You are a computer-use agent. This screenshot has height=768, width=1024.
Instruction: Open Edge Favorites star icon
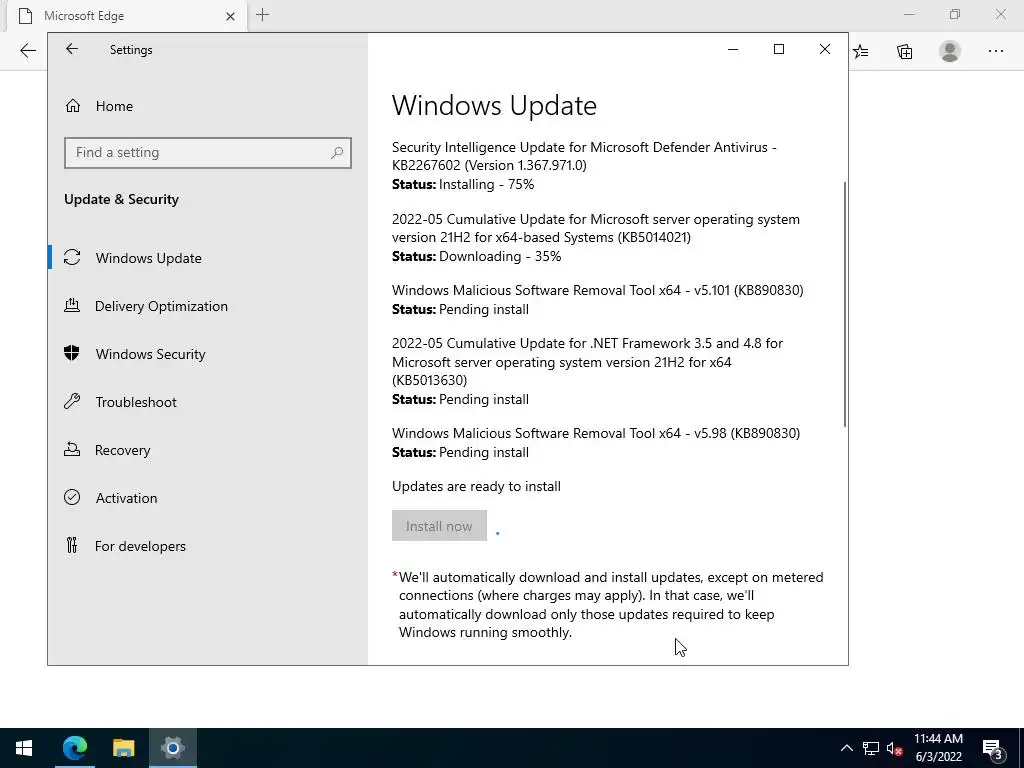[861, 51]
